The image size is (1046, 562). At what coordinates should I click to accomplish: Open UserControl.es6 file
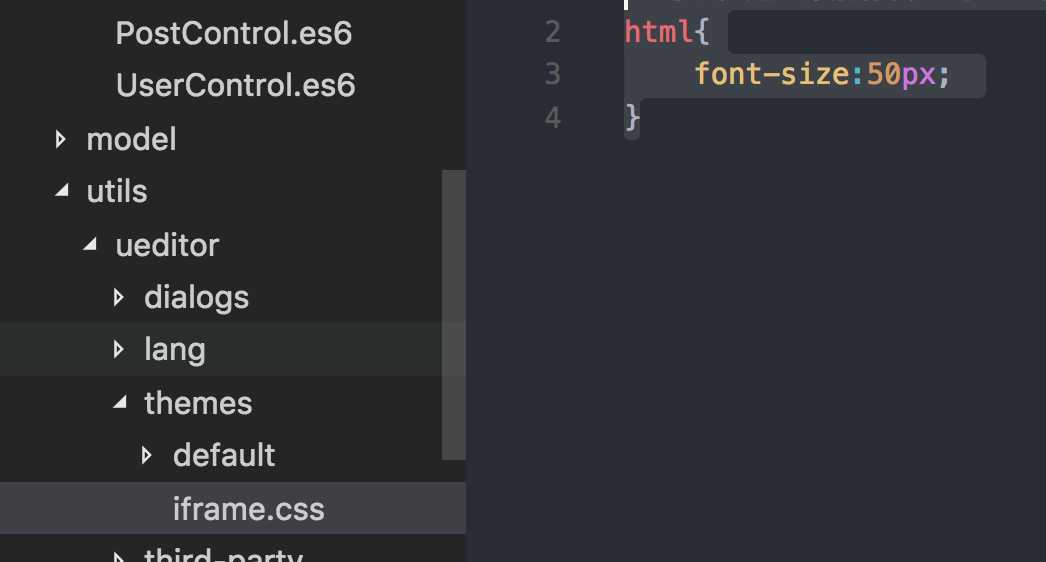coord(235,85)
